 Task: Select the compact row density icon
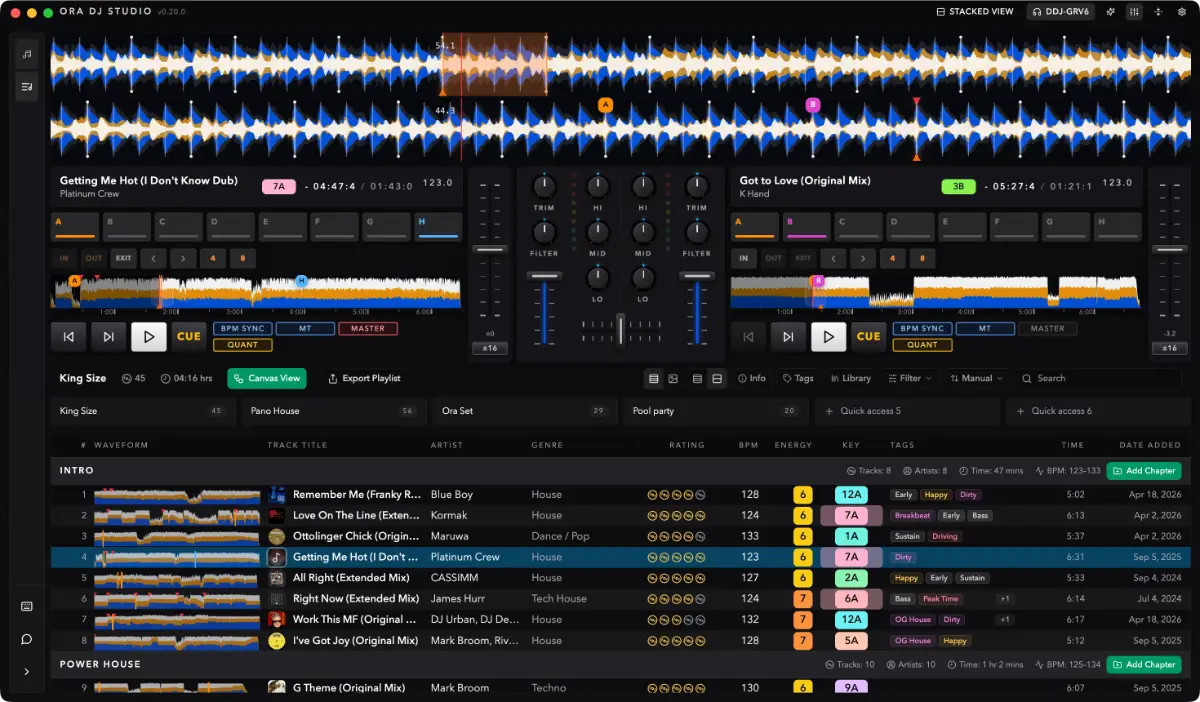[697, 379]
